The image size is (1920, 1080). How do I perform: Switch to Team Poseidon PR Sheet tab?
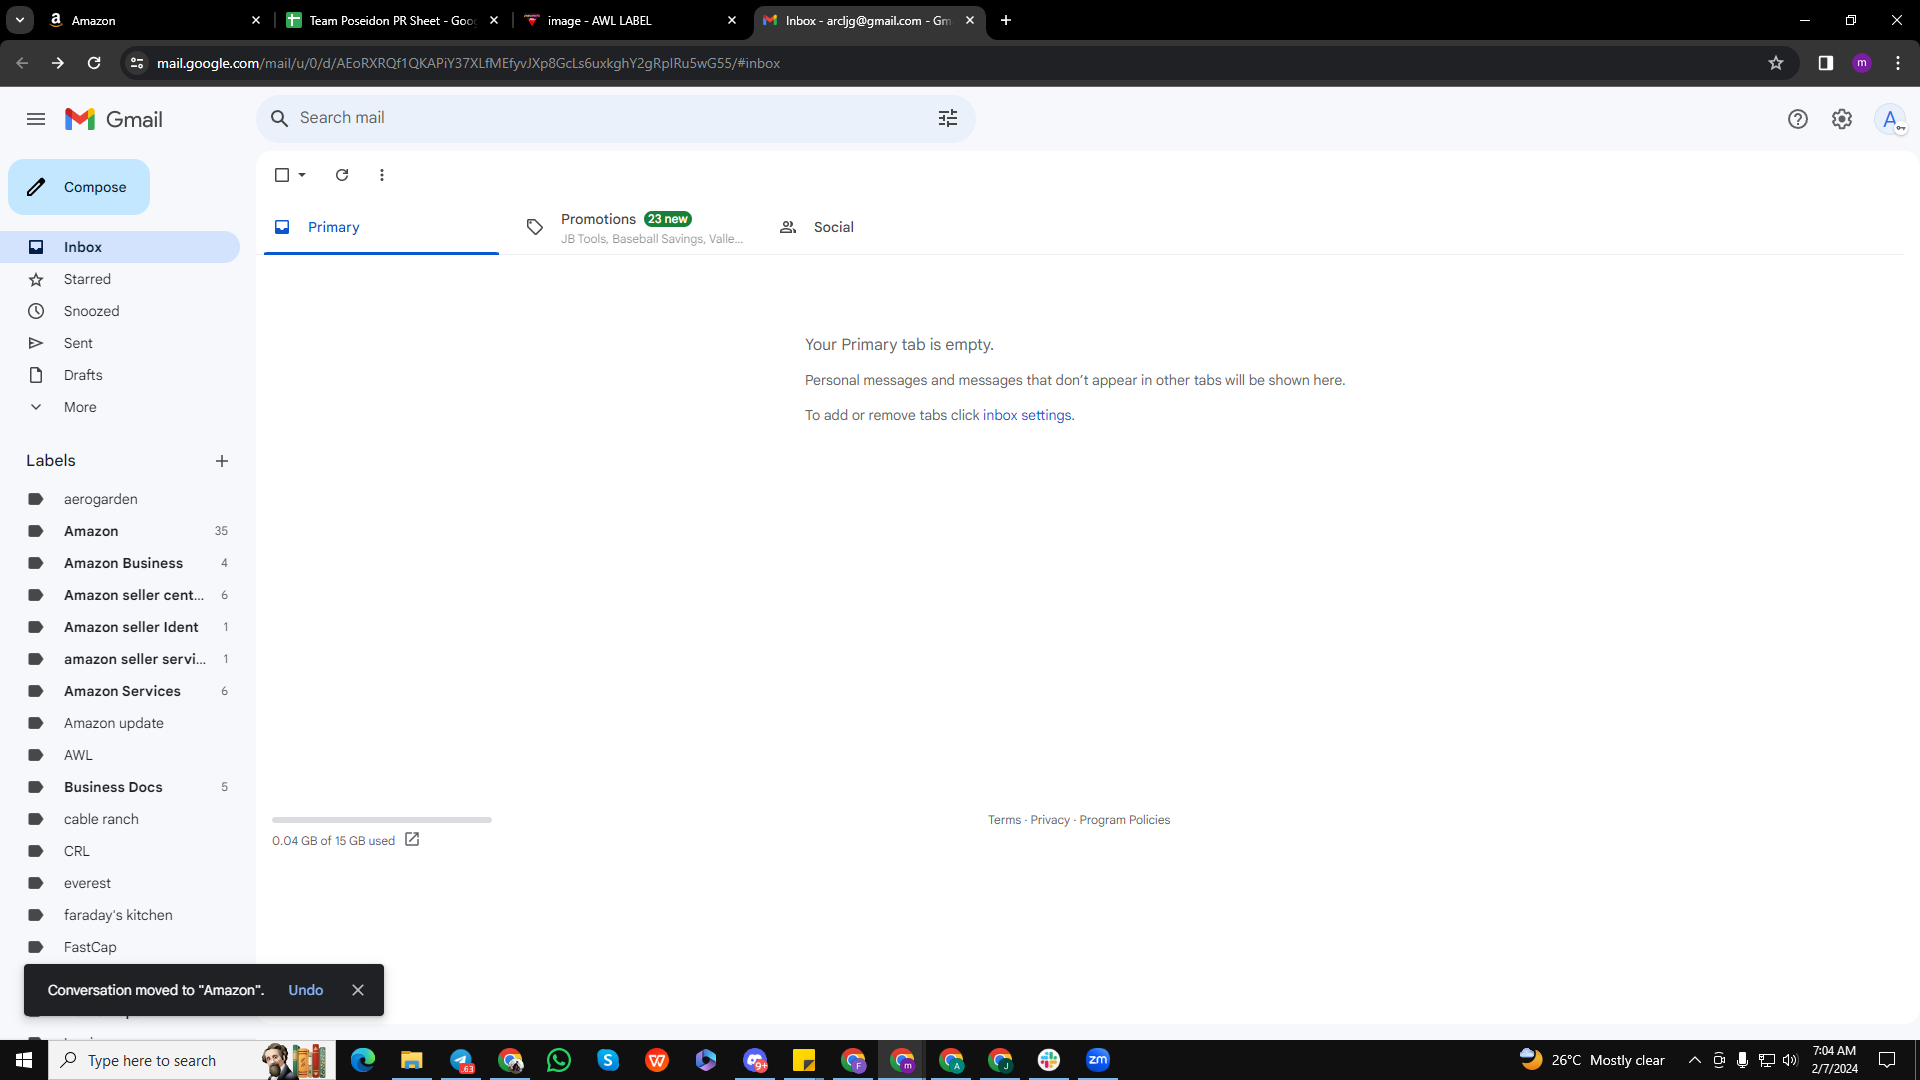pyautogui.click(x=392, y=20)
